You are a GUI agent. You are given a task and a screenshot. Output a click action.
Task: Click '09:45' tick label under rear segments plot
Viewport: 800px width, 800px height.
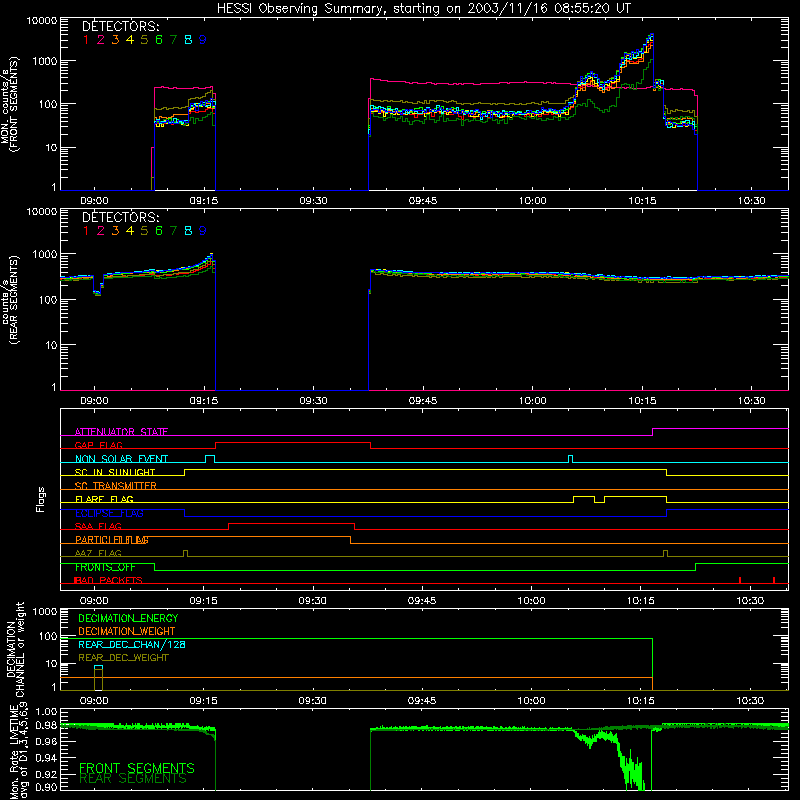(422, 401)
